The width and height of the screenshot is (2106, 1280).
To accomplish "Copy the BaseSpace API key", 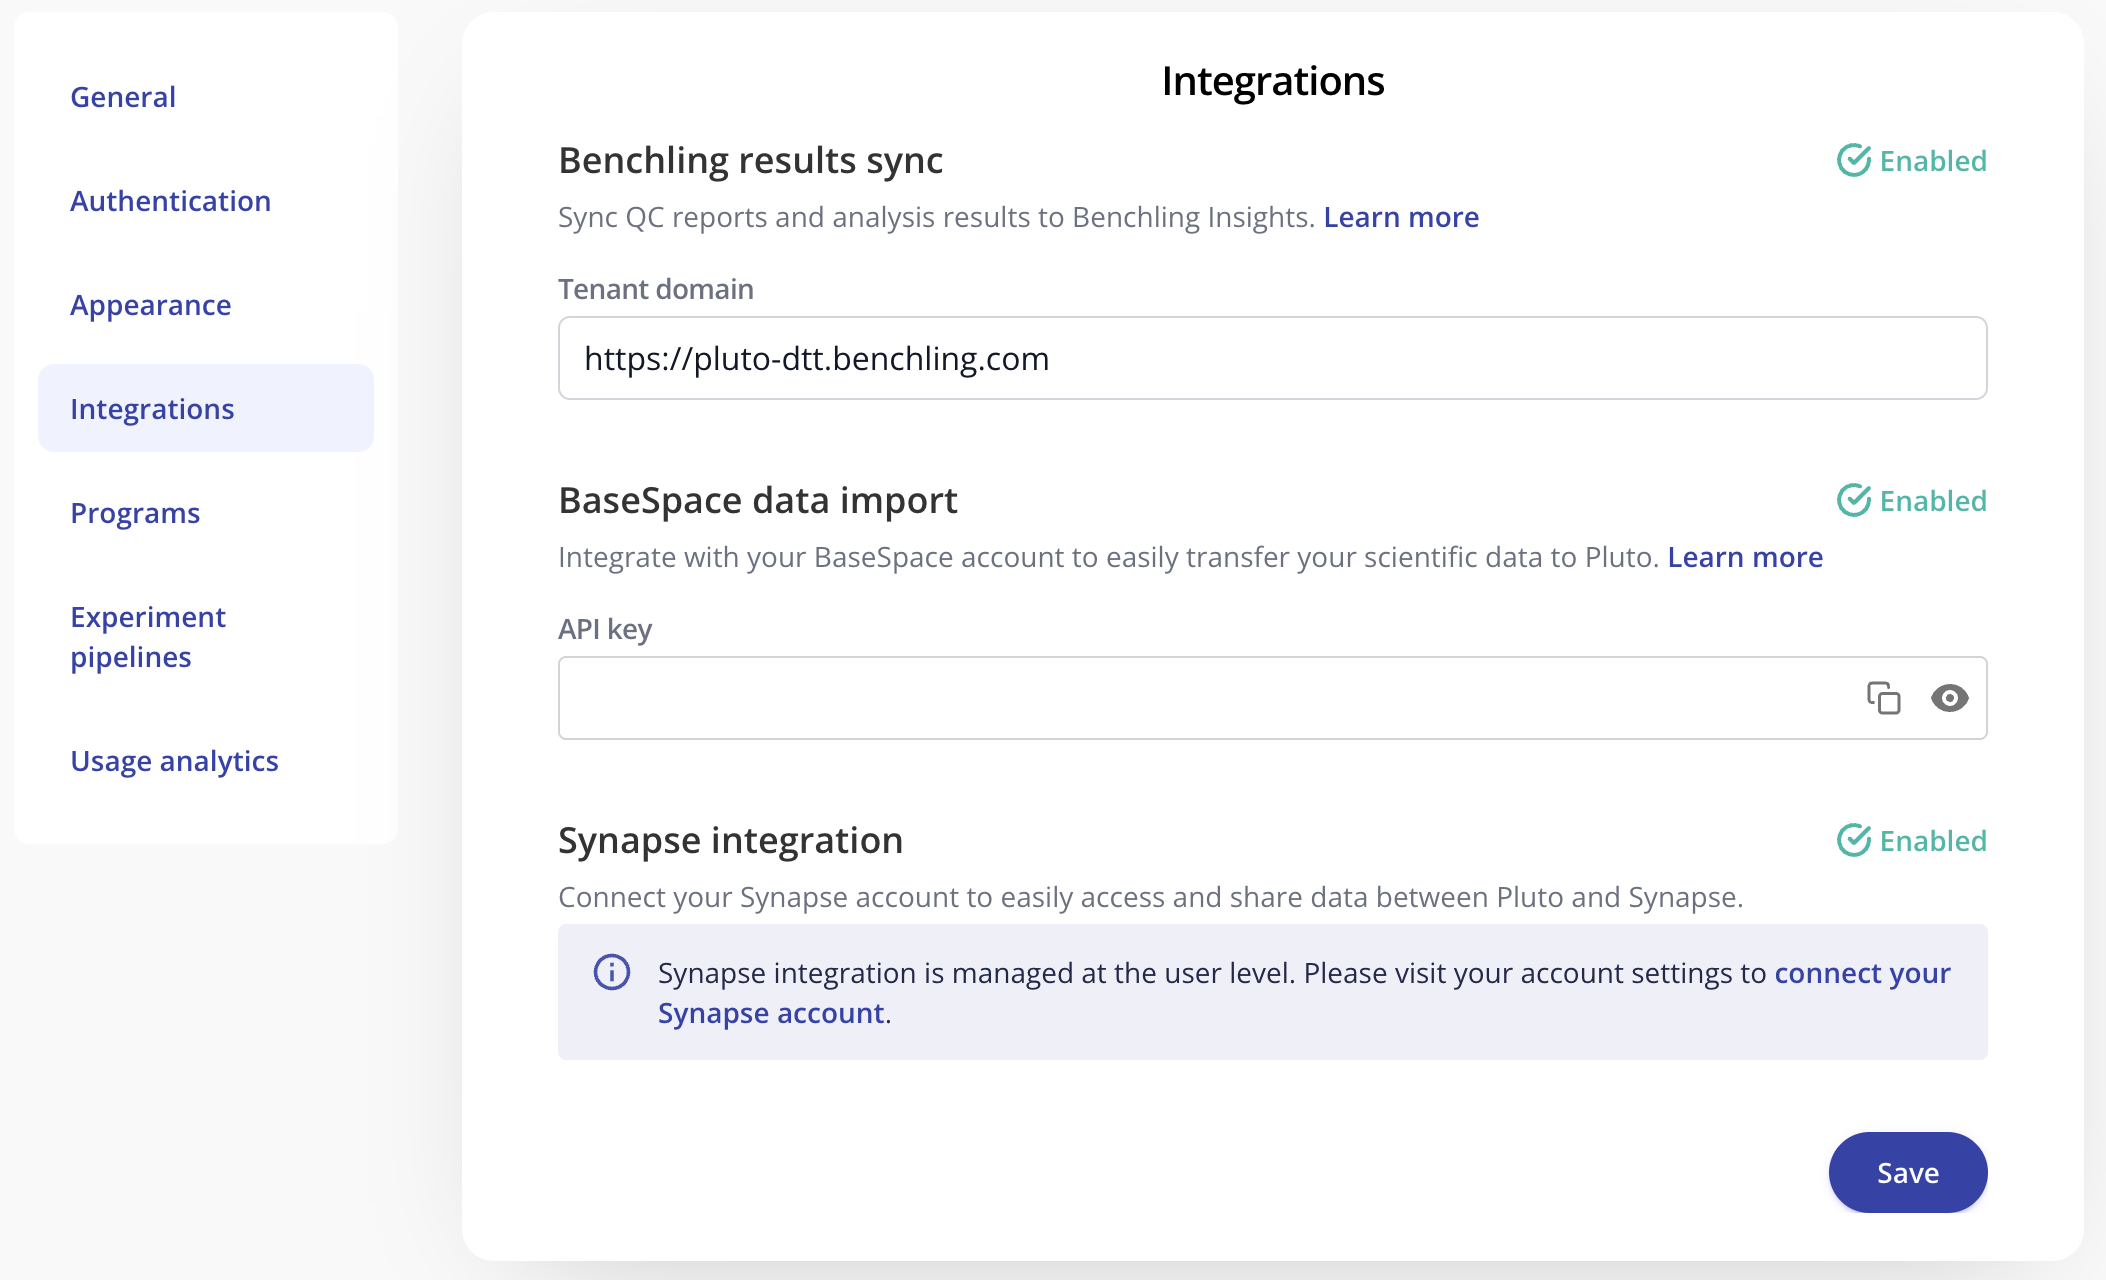I will pyautogui.click(x=1883, y=698).
